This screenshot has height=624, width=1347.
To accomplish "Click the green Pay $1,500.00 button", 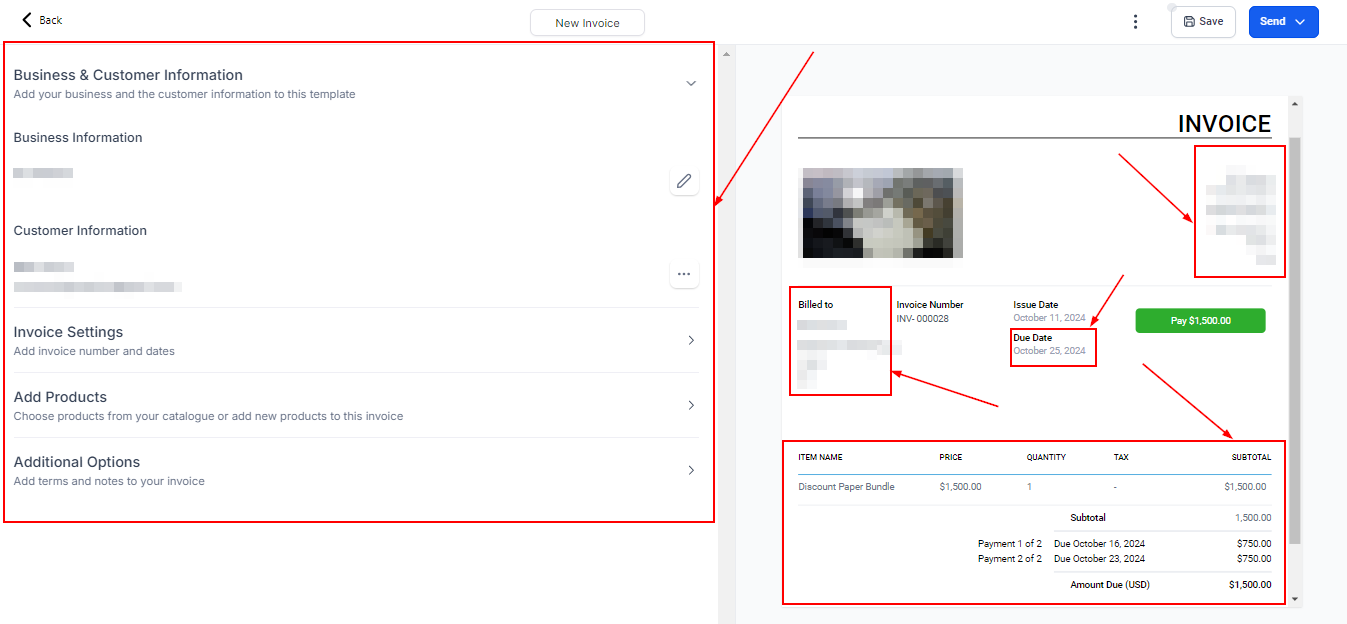I will click(1200, 321).
